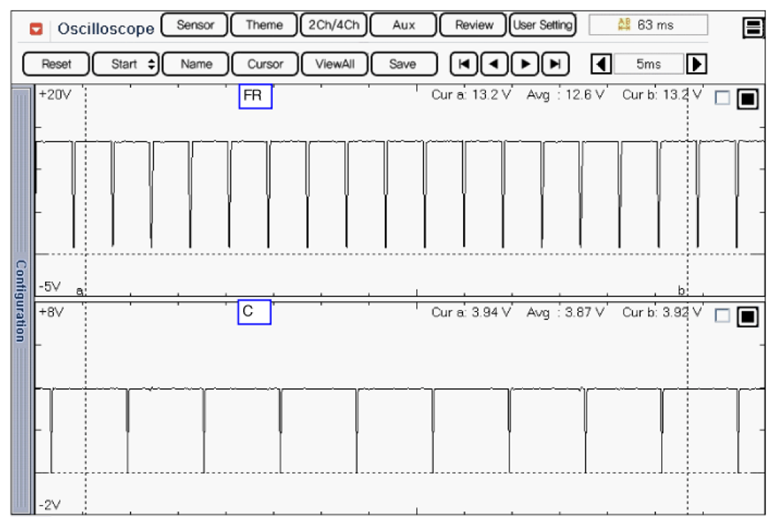Click the 'Avg : 3.87 V' readout
The width and height of the screenshot is (776, 526).
point(565,312)
